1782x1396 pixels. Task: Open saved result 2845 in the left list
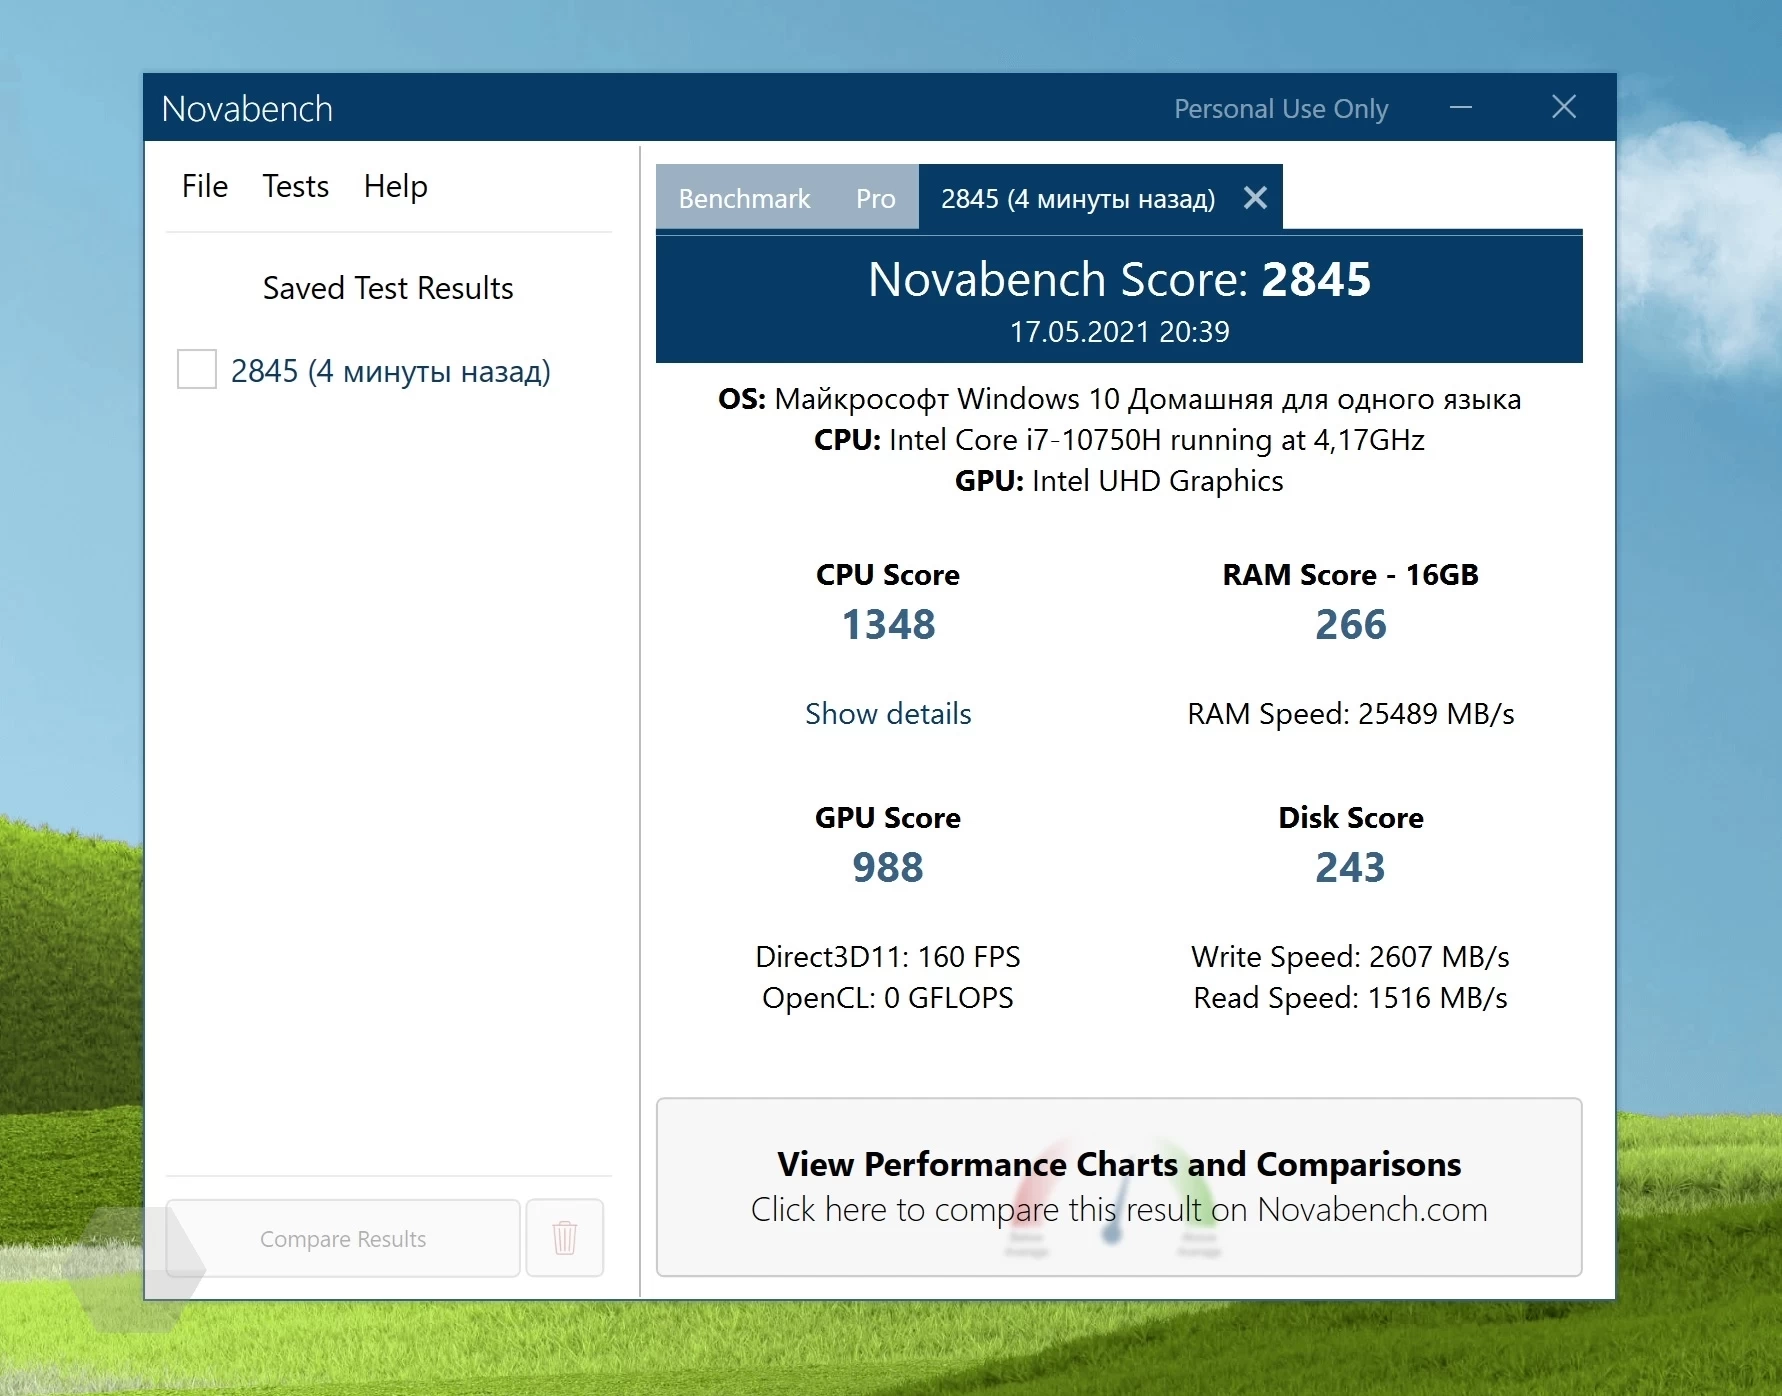(x=390, y=371)
